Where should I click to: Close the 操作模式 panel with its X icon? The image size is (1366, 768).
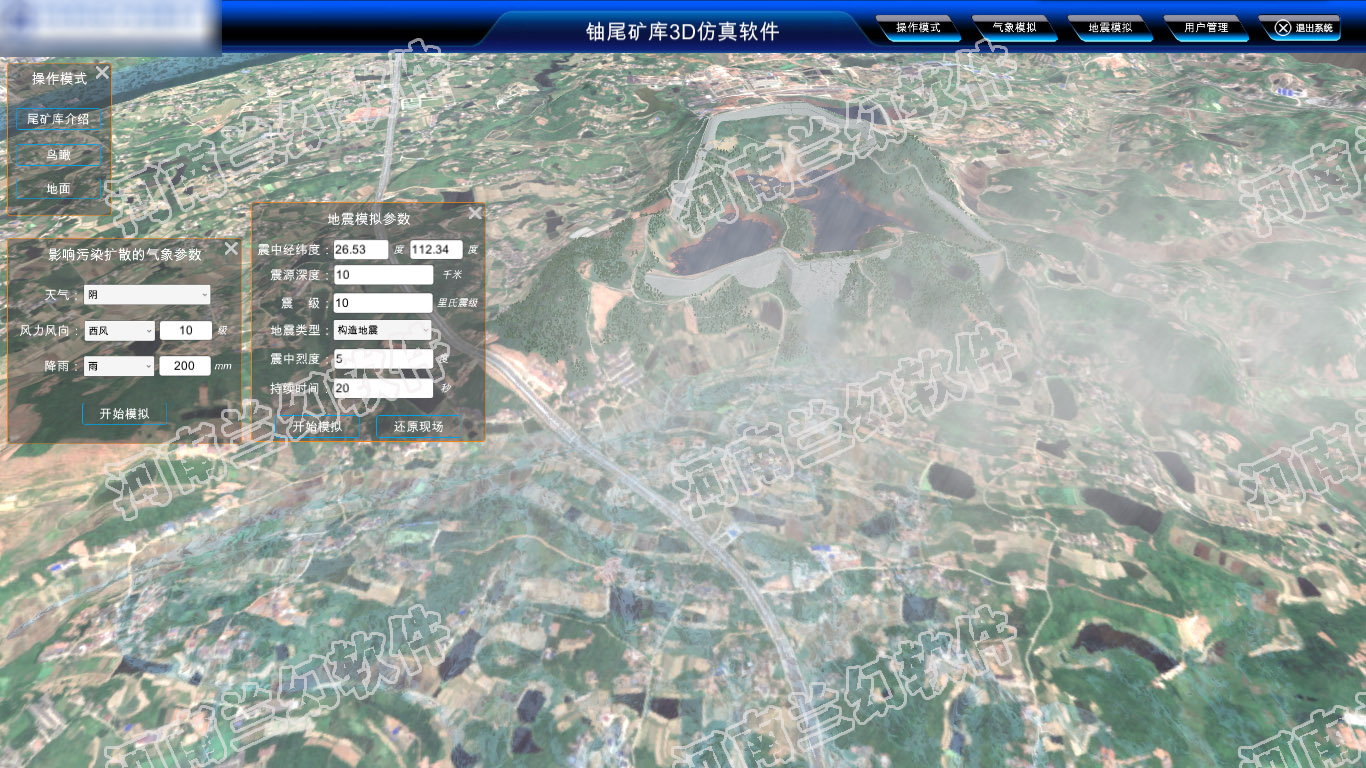[x=102, y=72]
